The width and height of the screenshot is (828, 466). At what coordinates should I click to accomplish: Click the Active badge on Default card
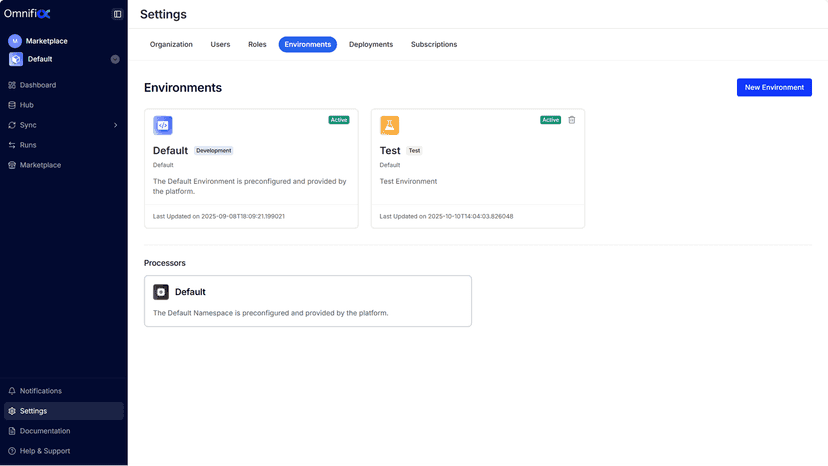coord(339,120)
